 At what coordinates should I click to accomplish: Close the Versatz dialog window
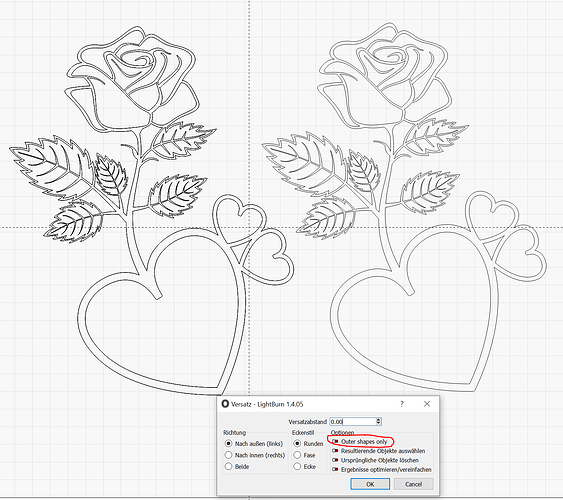(x=427, y=404)
